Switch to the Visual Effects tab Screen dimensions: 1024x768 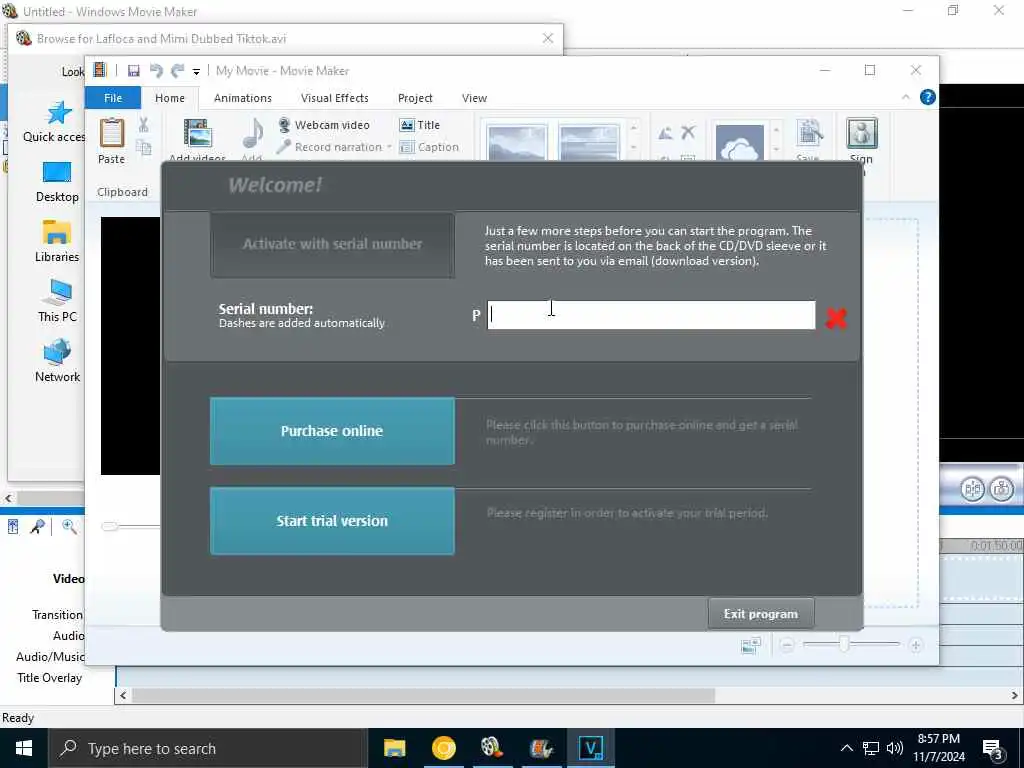point(334,98)
